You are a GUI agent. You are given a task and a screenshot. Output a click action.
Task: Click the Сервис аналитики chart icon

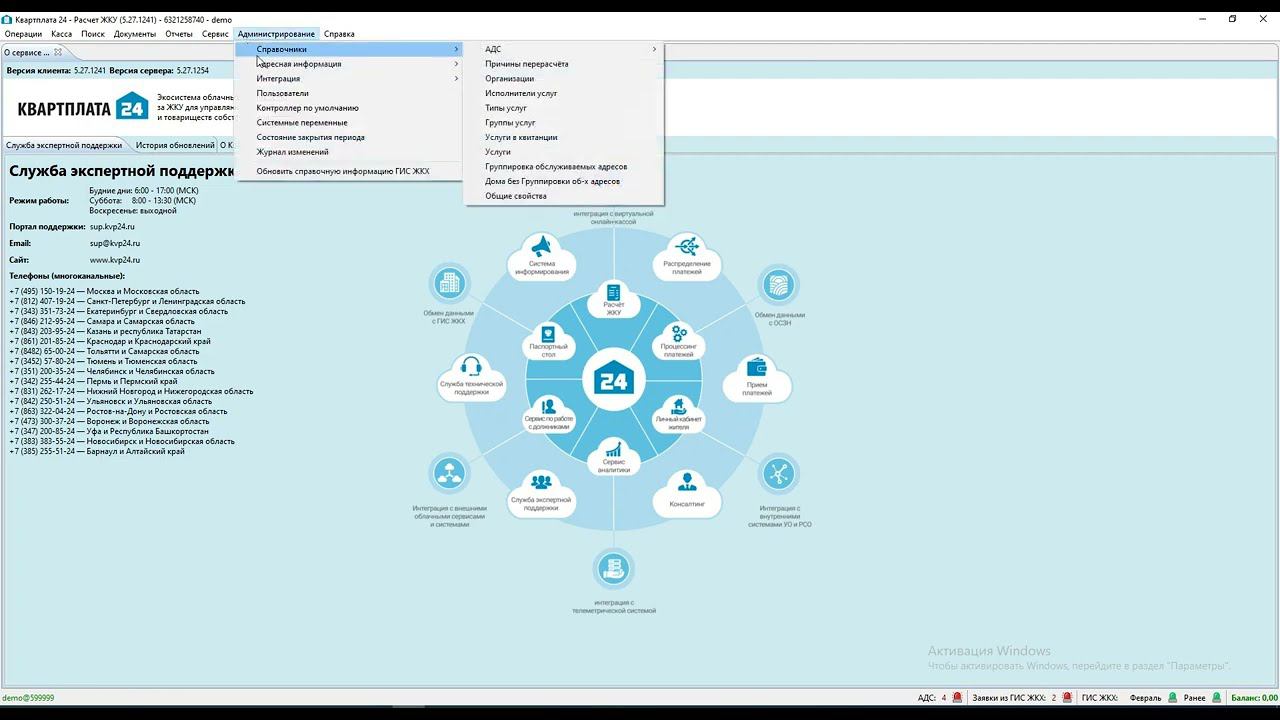coord(614,450)
